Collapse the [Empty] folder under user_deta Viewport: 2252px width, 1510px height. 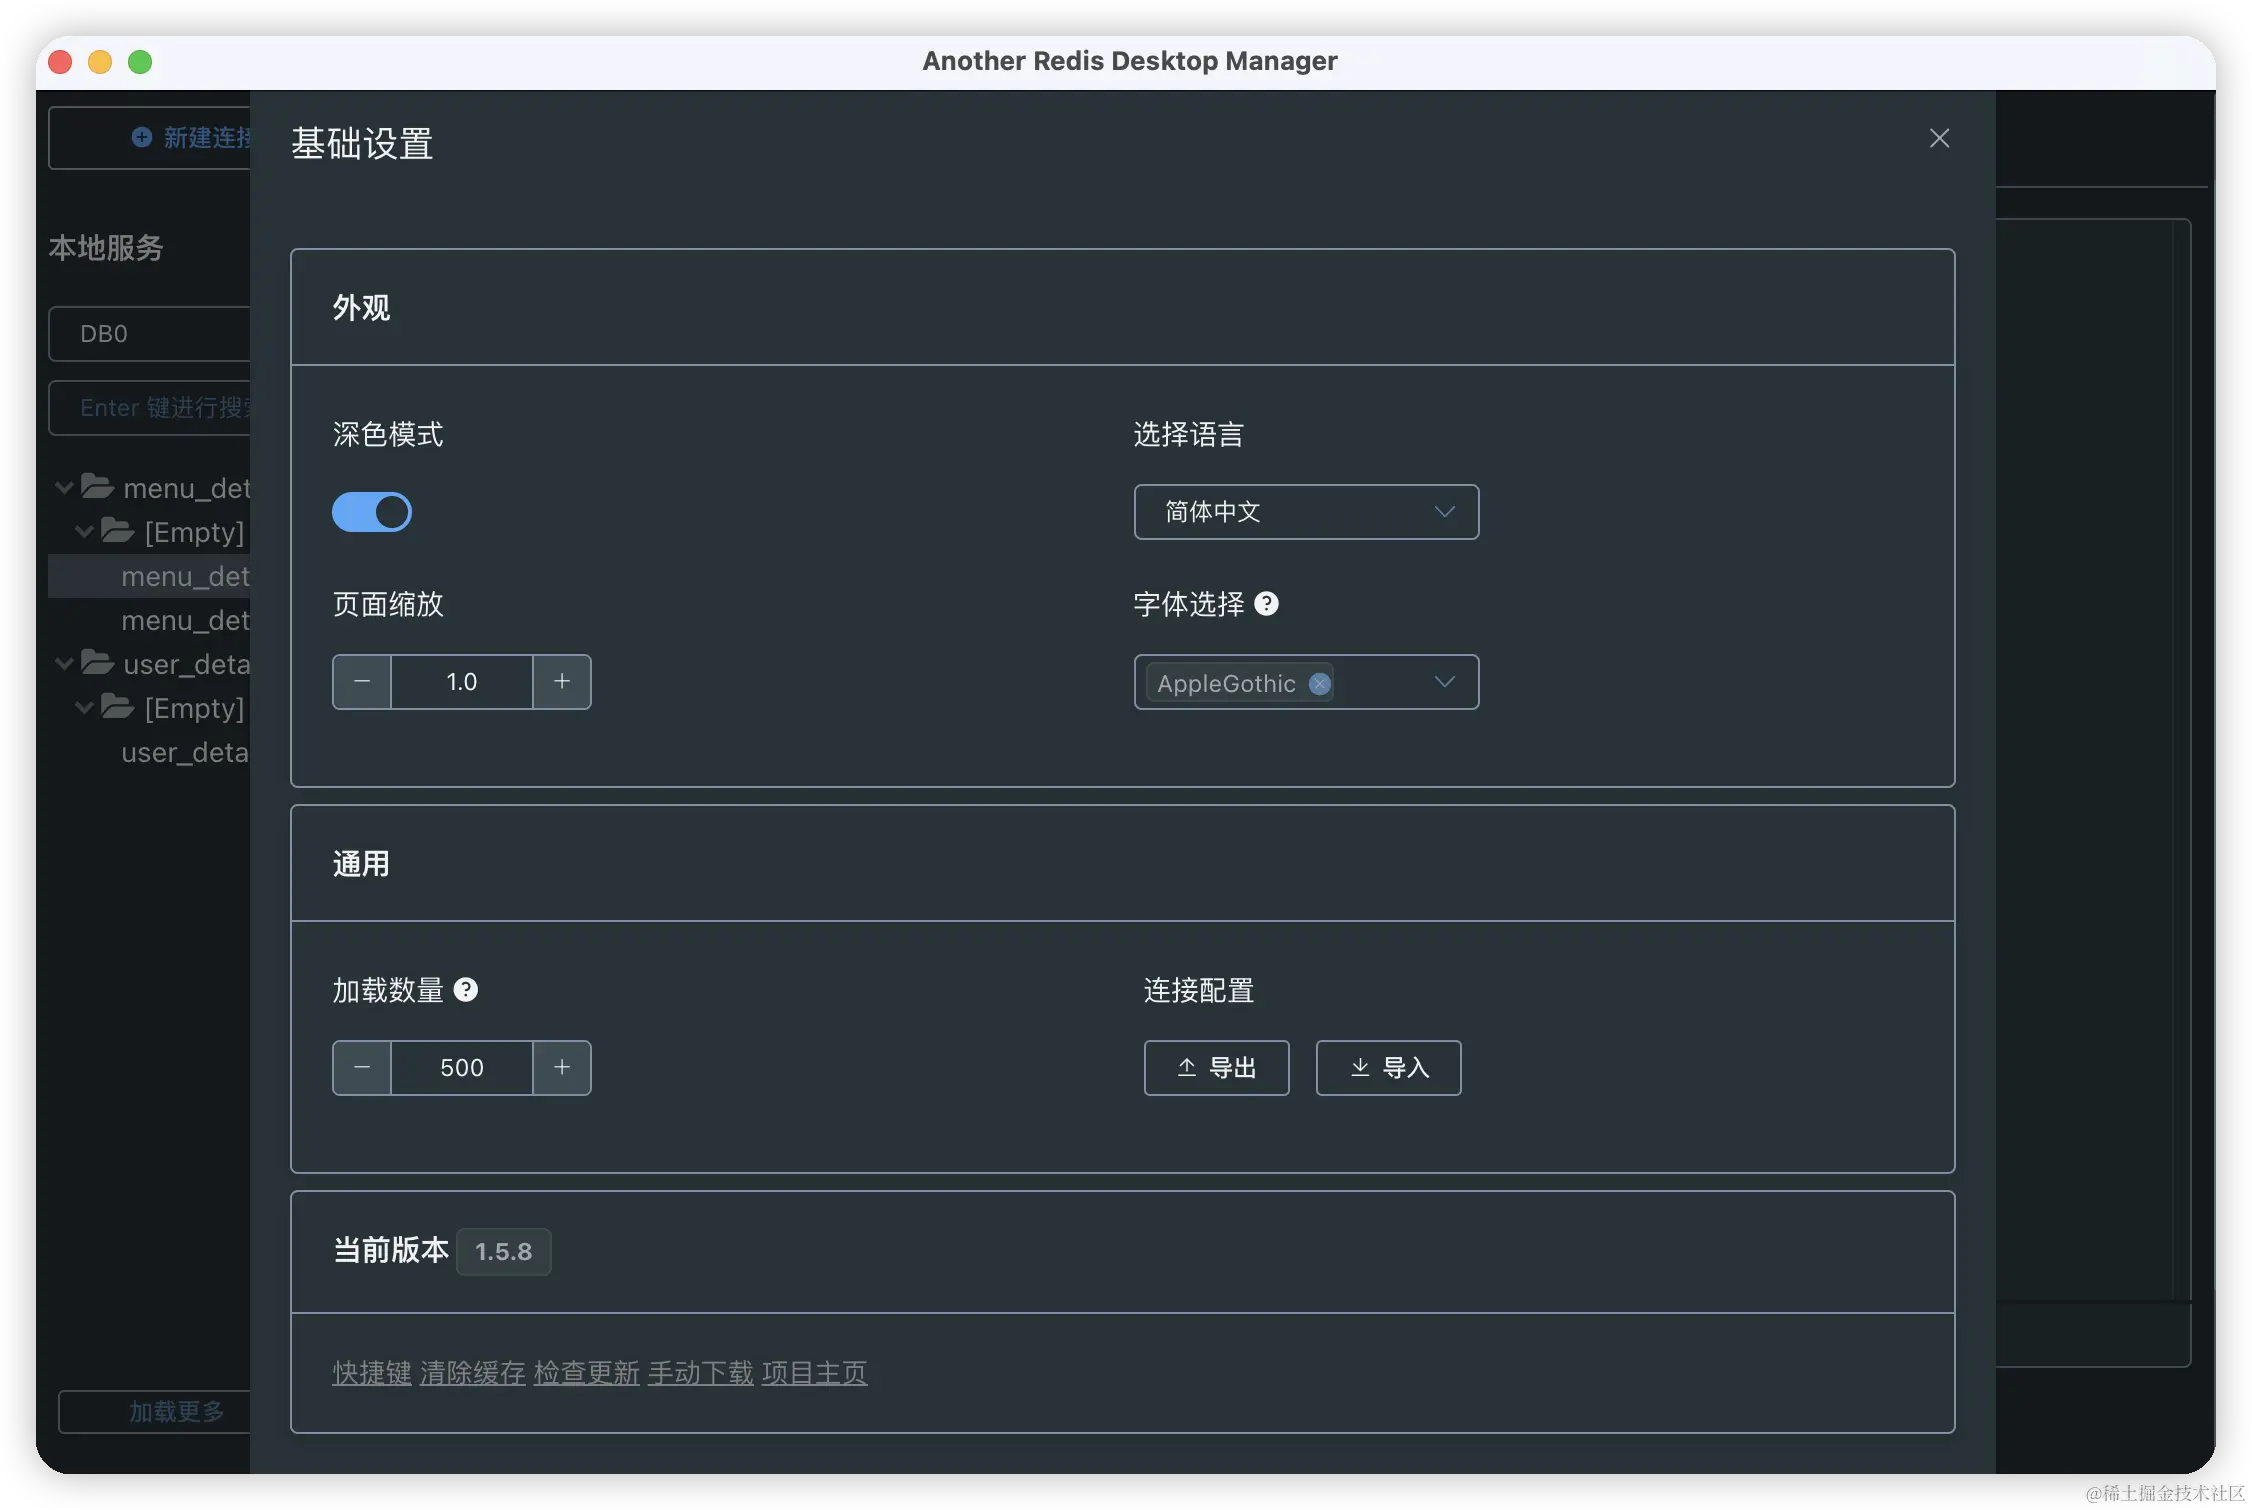[85, 708]
